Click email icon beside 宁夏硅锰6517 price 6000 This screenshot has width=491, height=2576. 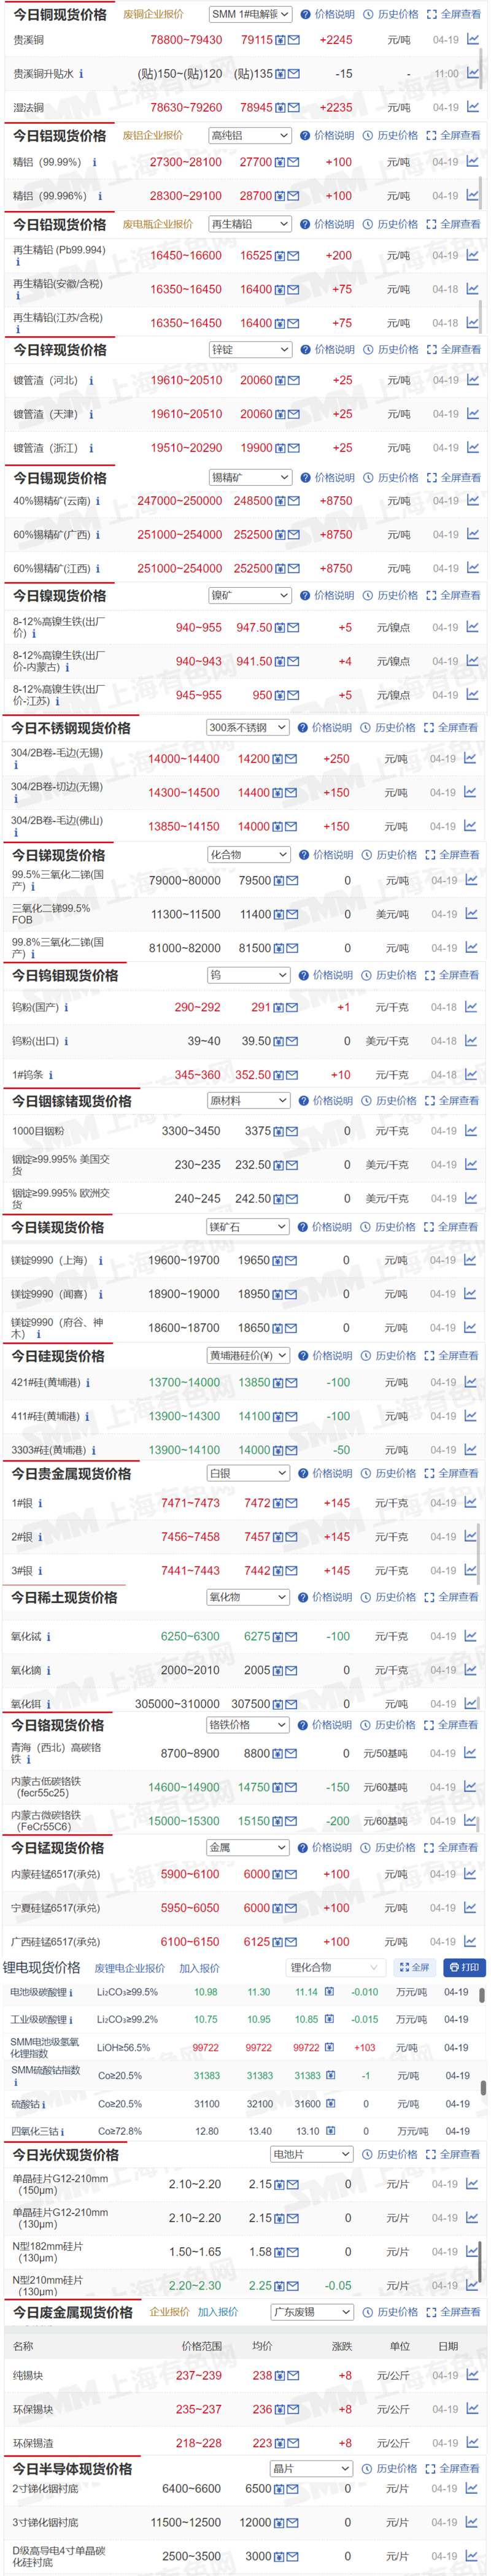click(292, 1908)
